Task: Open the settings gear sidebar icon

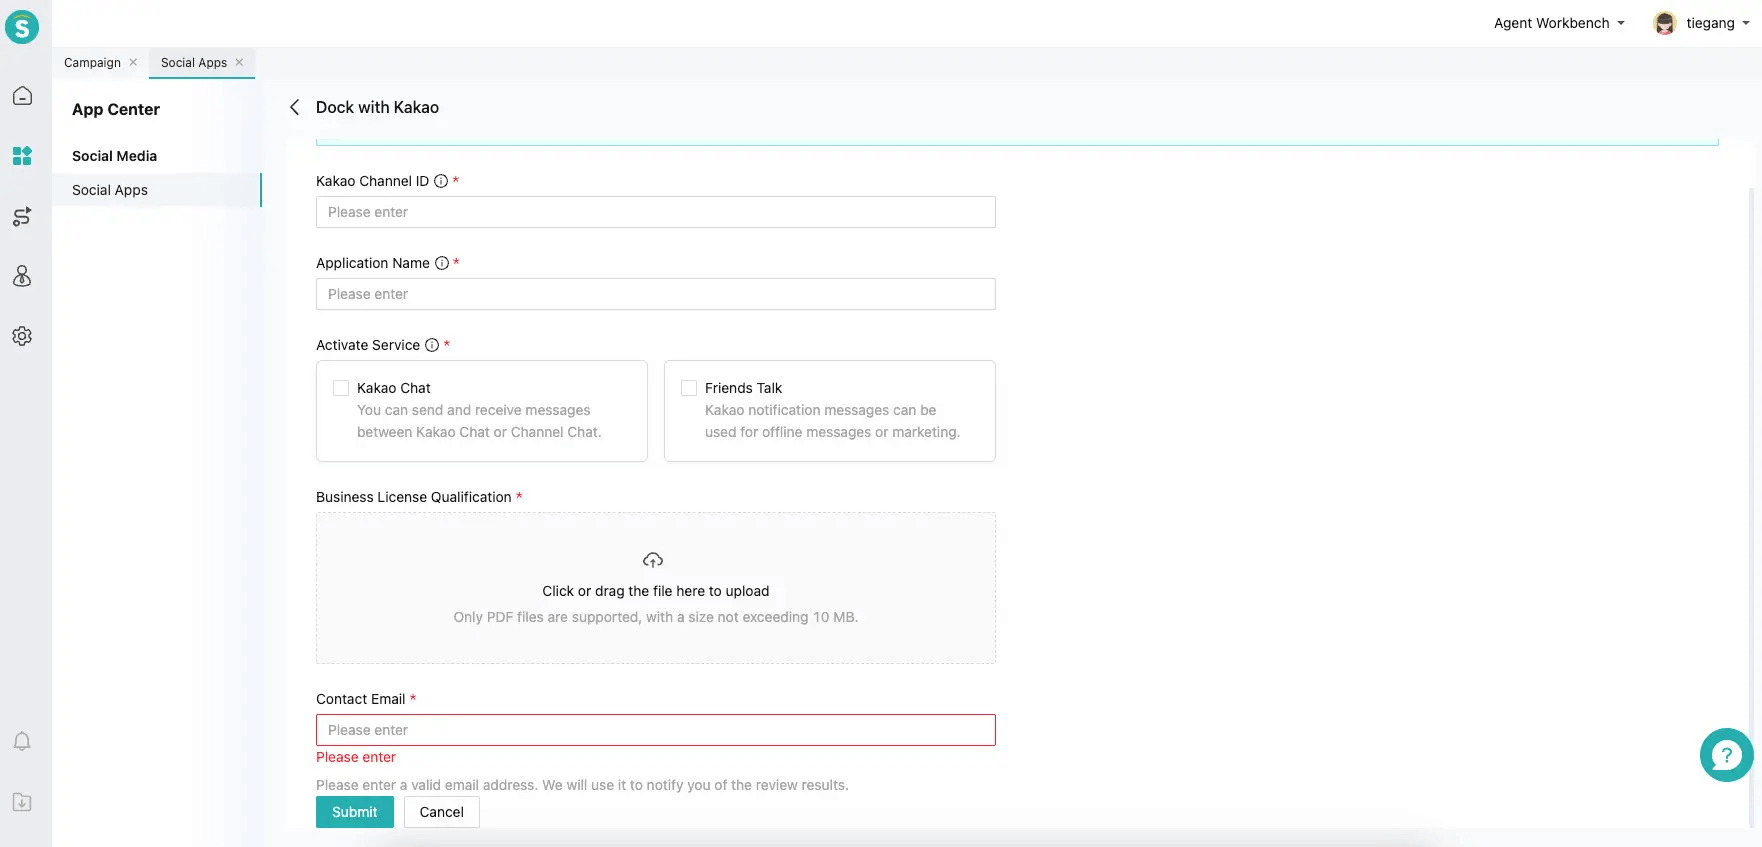Action: pyautogui.click(x=22, y=336)
